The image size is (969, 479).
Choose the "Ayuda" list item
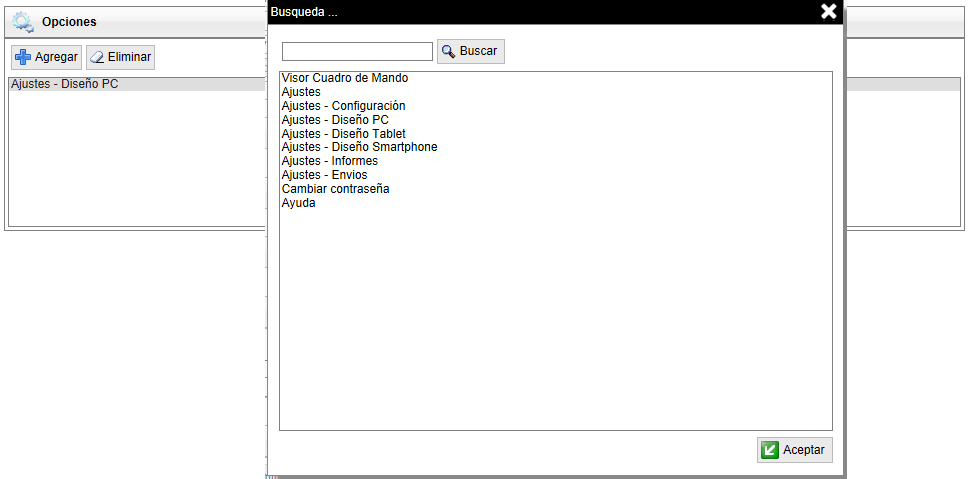click(298, 203)
